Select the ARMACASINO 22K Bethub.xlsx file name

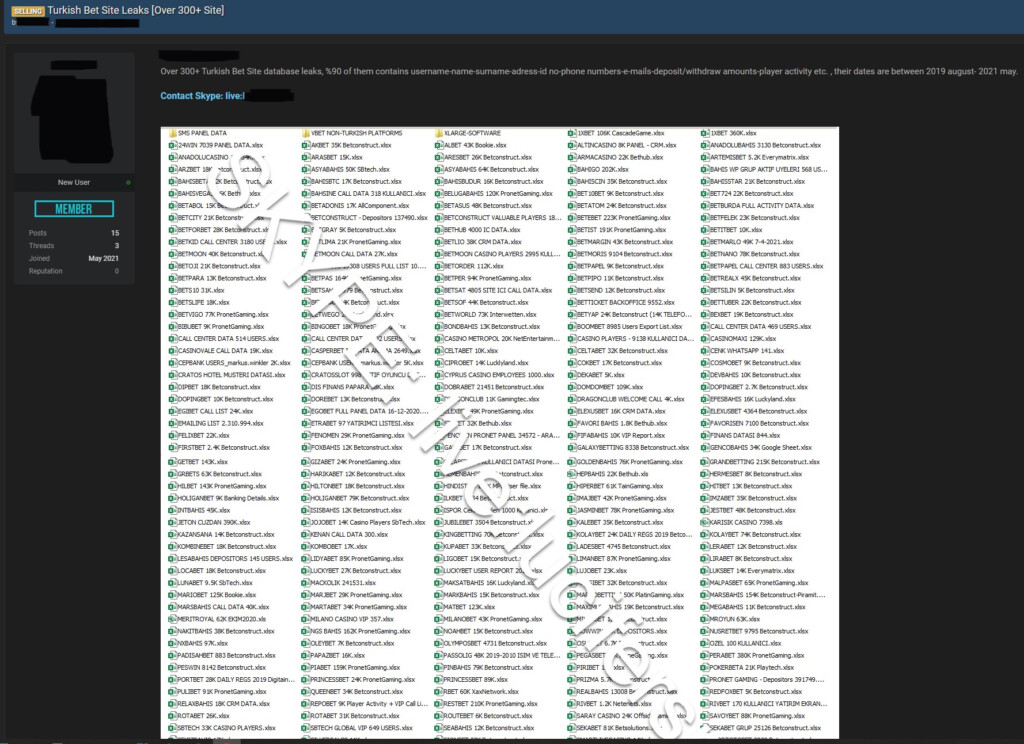tap(620, 157)
